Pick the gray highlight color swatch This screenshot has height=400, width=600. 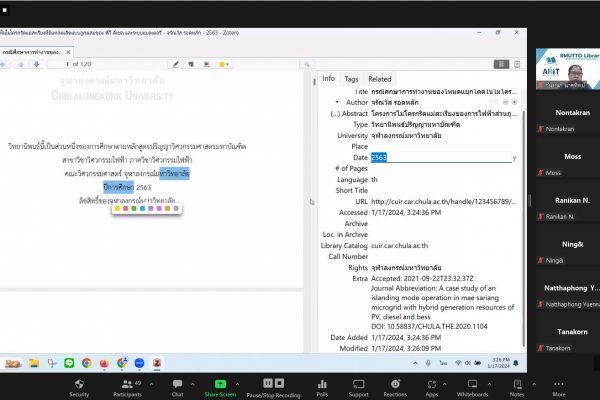176,209
